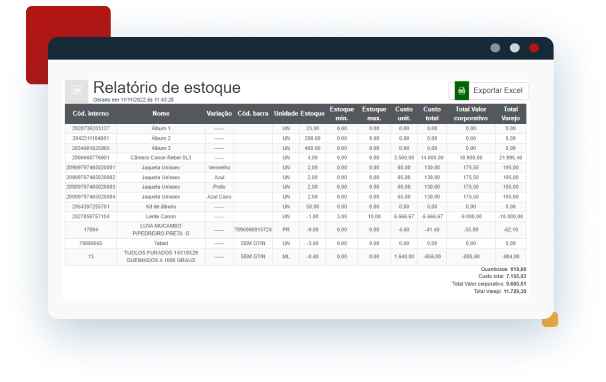Viewport: 606px width, 382px height.
Task: Click unit cost 1.640,00 cell
Action: [404, 257]
